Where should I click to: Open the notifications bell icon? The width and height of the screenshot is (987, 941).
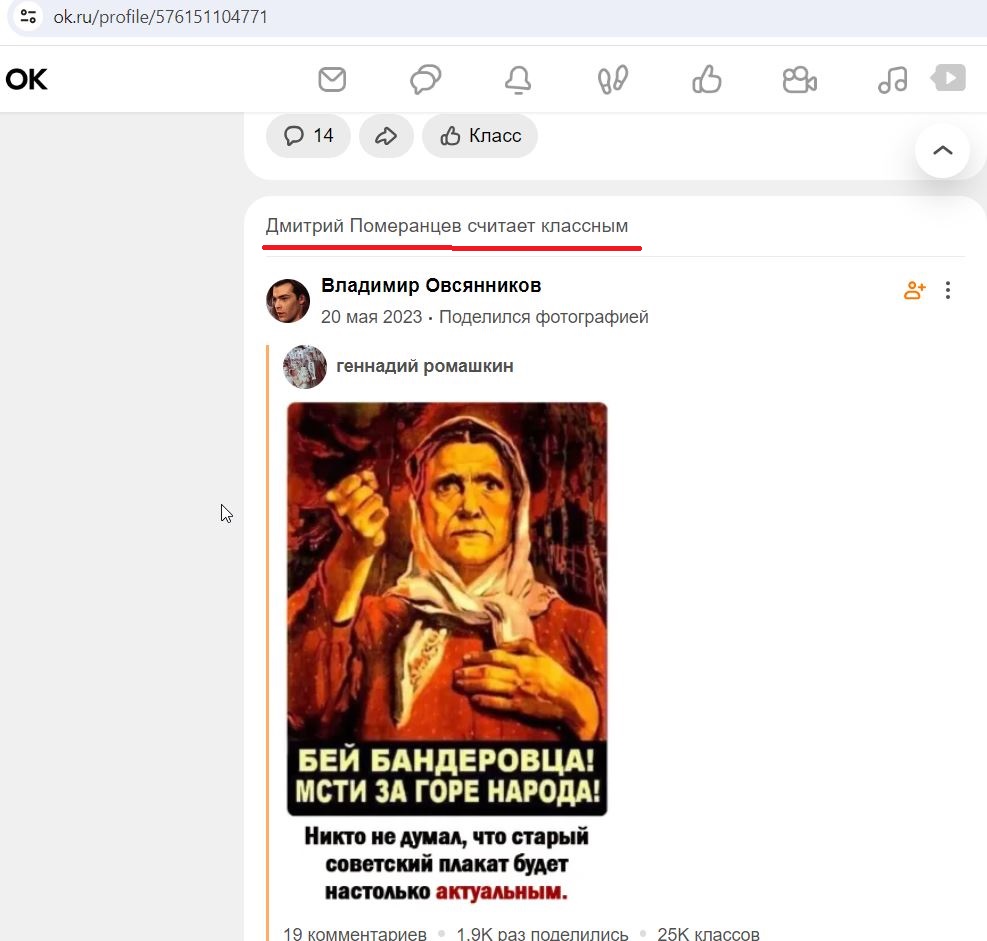point(518,80)
